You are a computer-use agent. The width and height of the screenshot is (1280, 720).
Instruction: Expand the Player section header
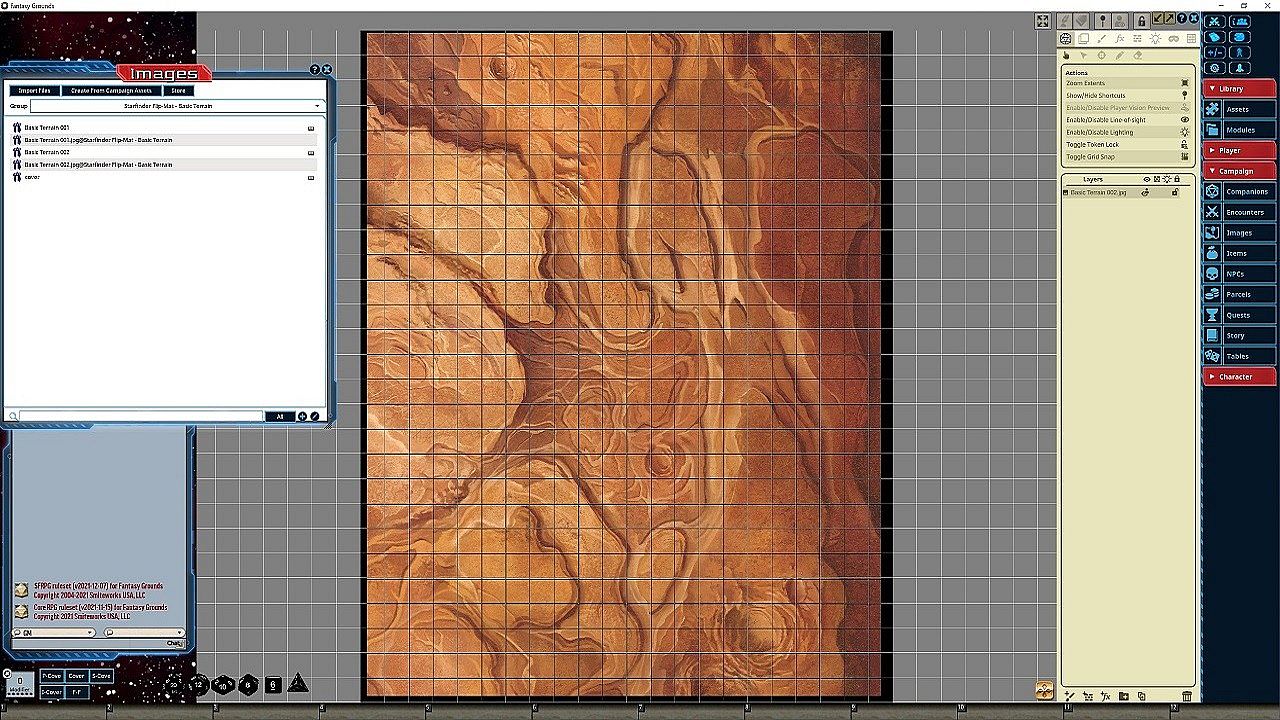[x=1239, y=151]
